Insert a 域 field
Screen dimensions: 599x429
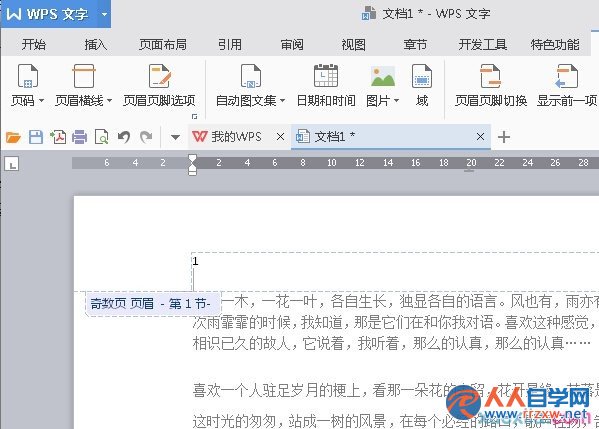[422, 86]
